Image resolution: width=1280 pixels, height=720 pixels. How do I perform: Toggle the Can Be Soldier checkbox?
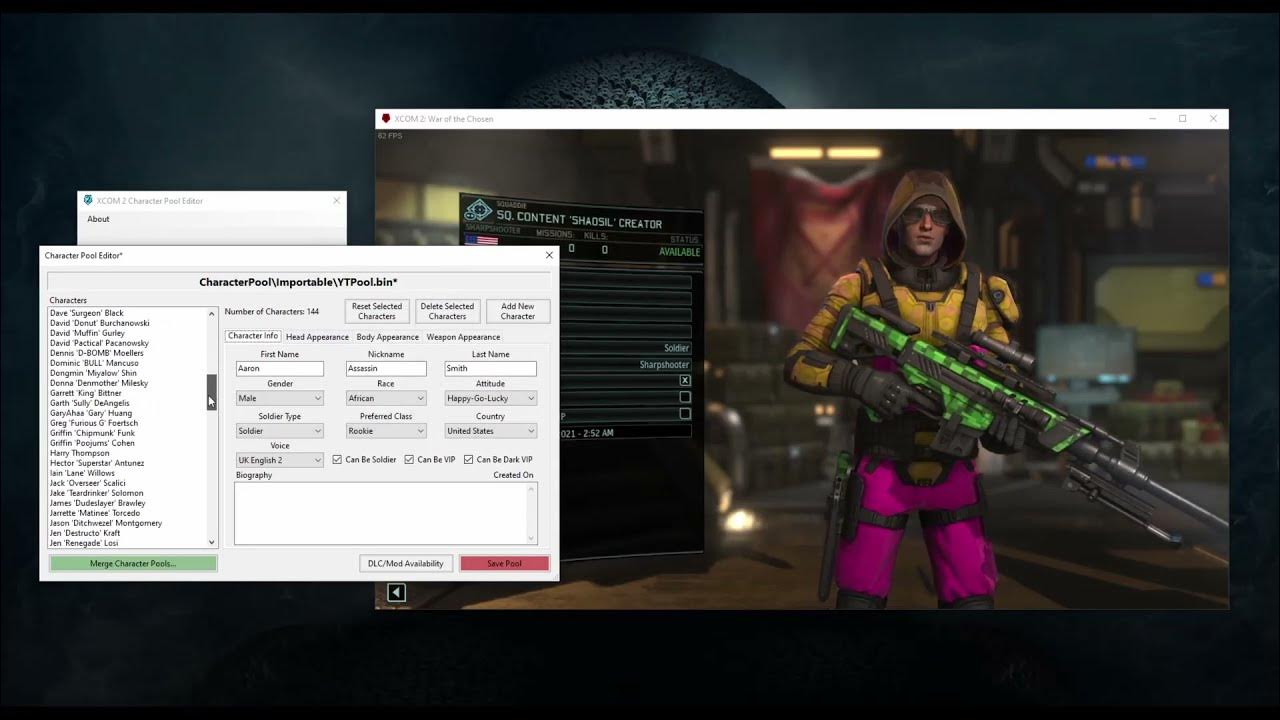[x=337, y=459]
